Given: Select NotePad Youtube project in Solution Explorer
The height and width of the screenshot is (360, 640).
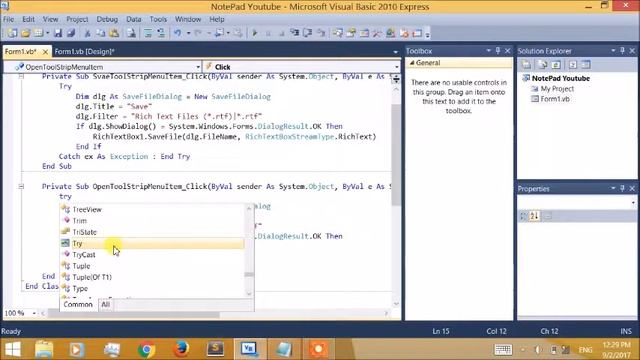Looking at the screenshot, I should click(560, 78).
